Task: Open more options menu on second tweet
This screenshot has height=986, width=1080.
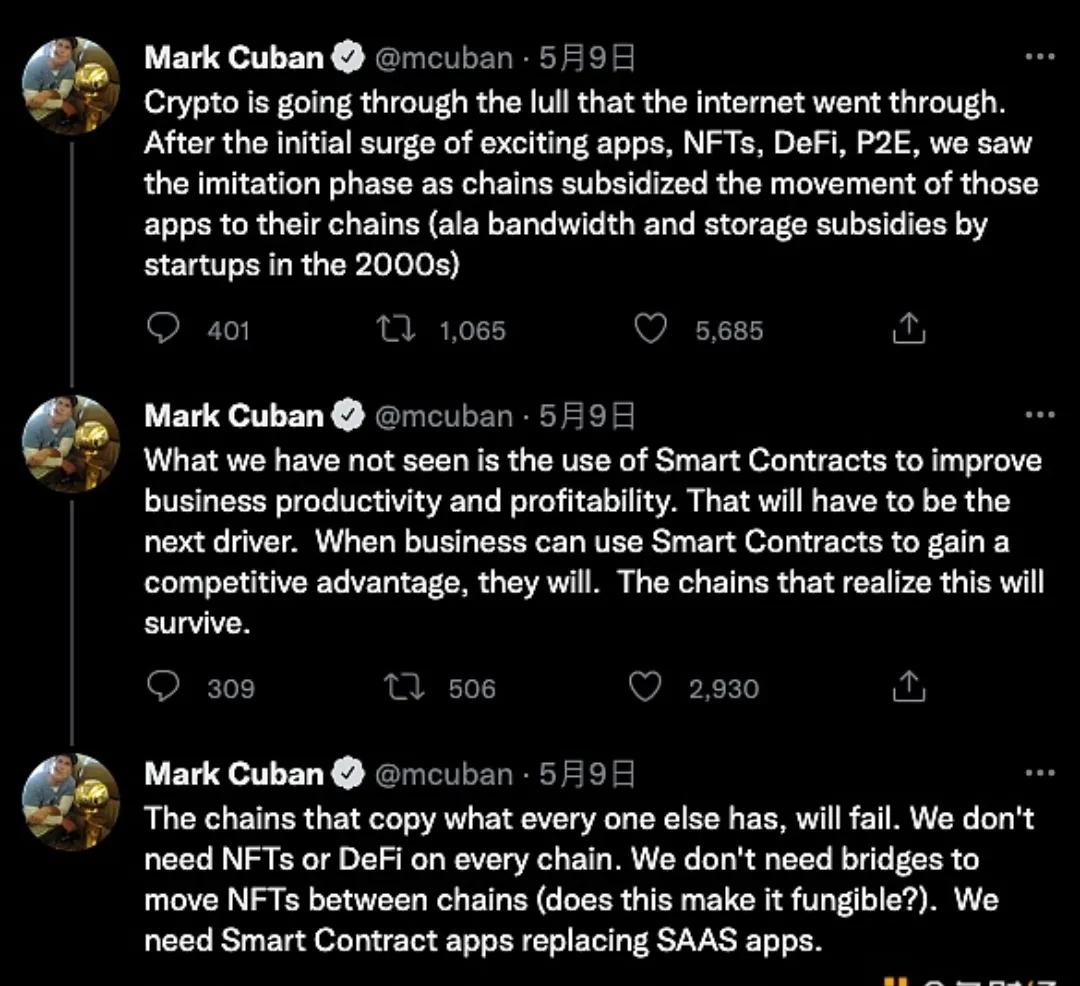Action: tap(1041, 415)
